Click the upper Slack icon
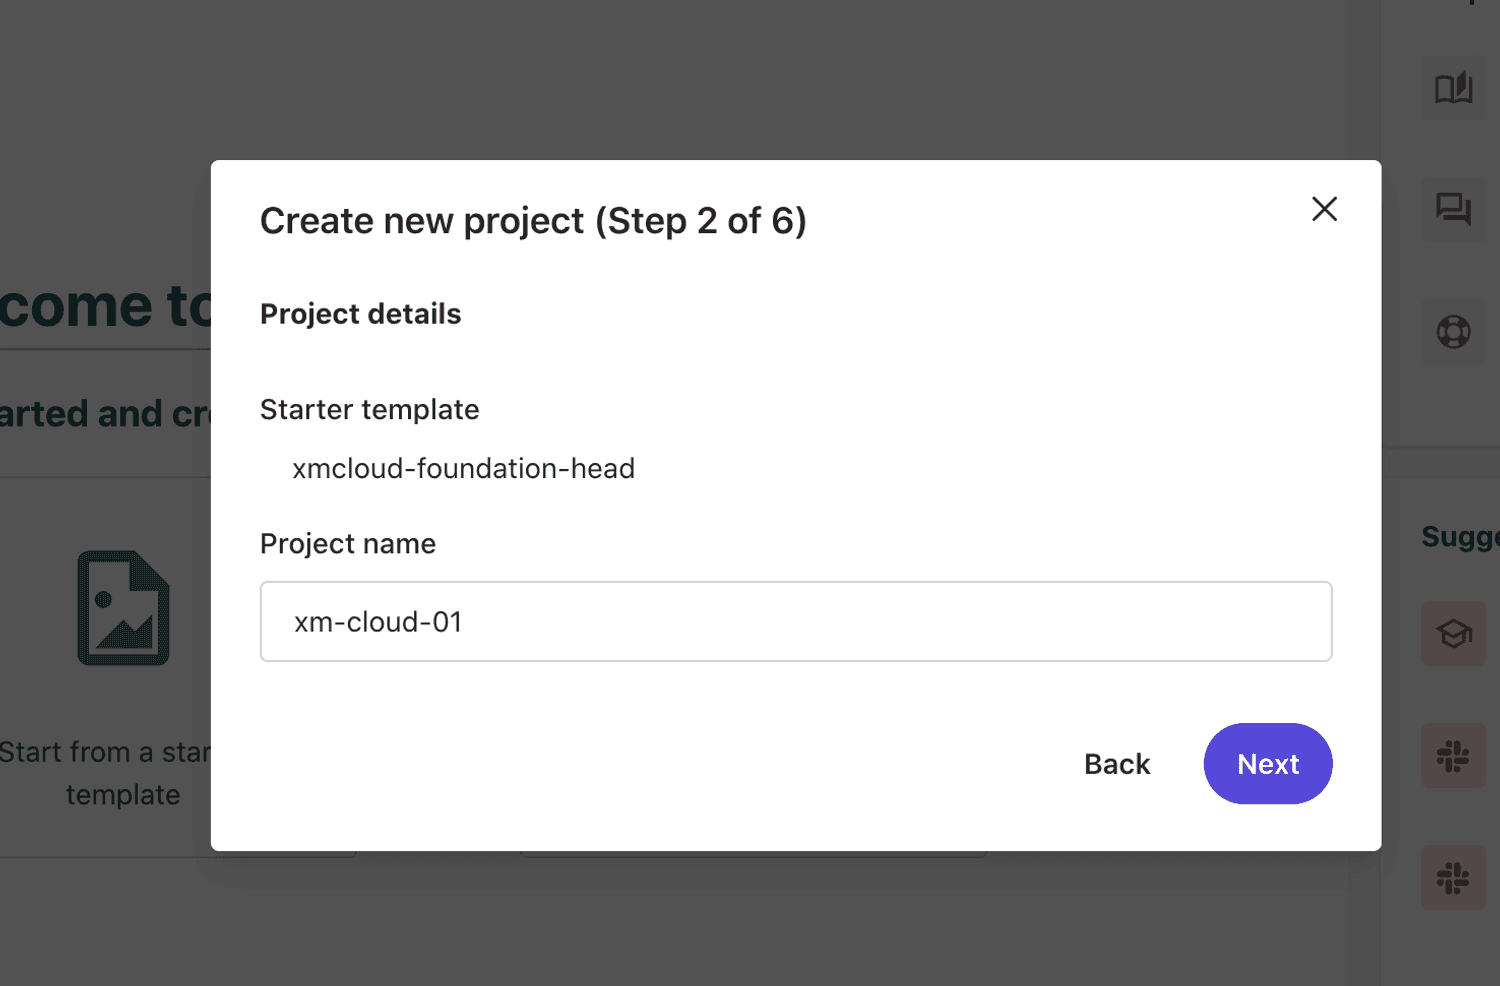The width and height of the screenshot is (1500, 986). pyautogui.click(x=1453, y=756)
